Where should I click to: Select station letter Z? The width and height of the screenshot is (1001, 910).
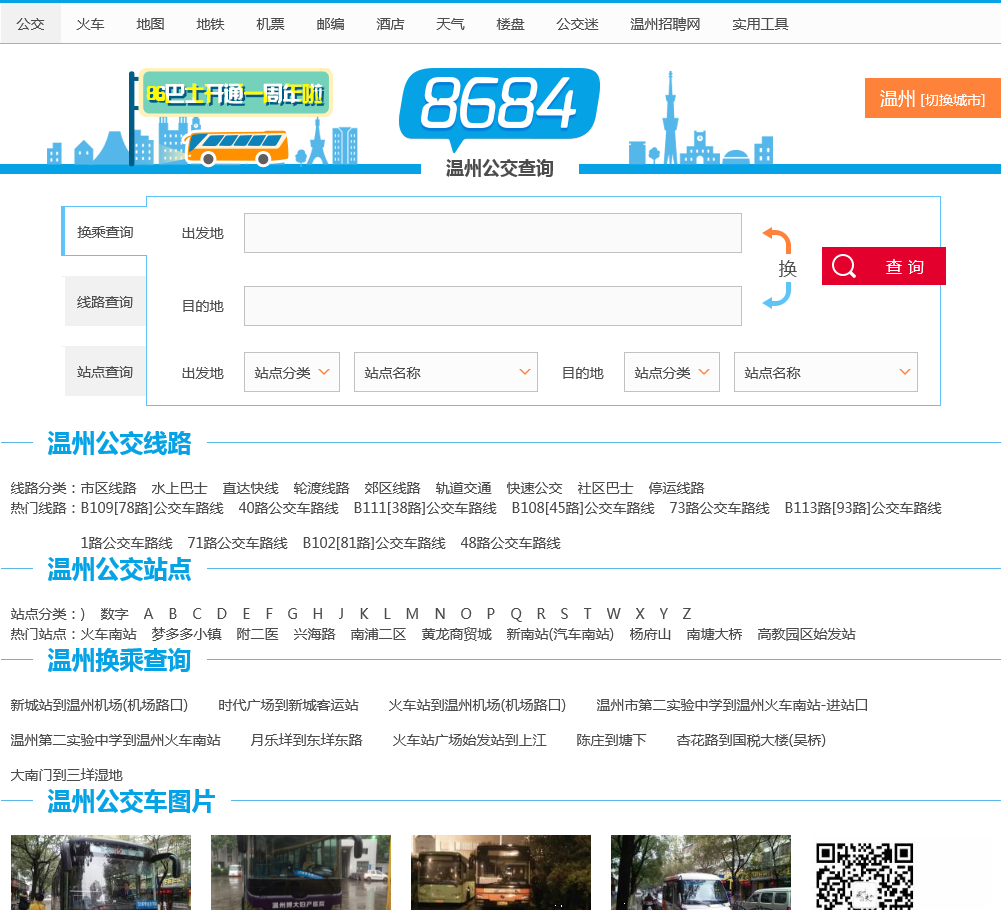[687, 614]
